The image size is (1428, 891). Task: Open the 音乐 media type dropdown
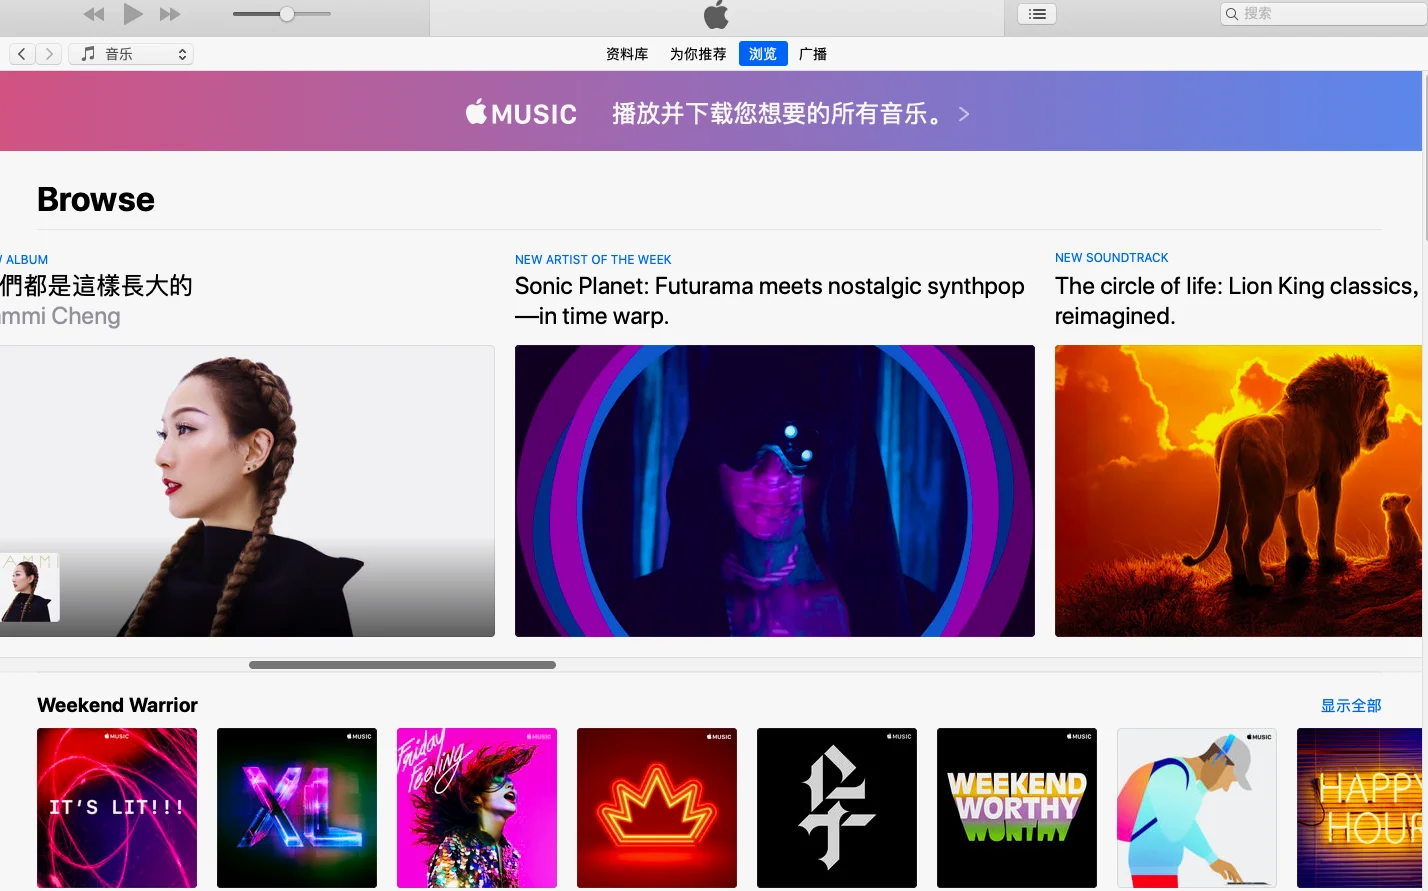click(131, 54)
